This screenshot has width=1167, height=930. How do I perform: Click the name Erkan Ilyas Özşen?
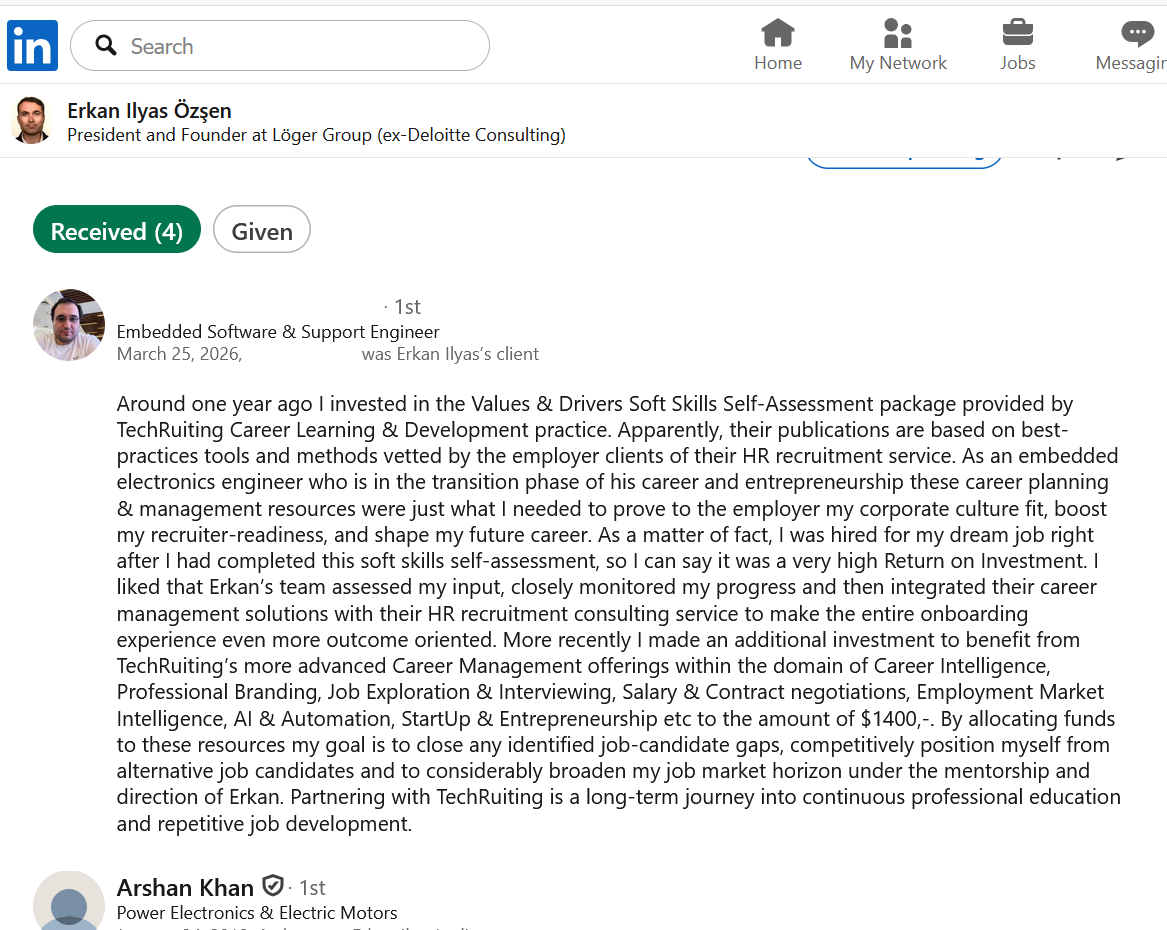[149, 110]
